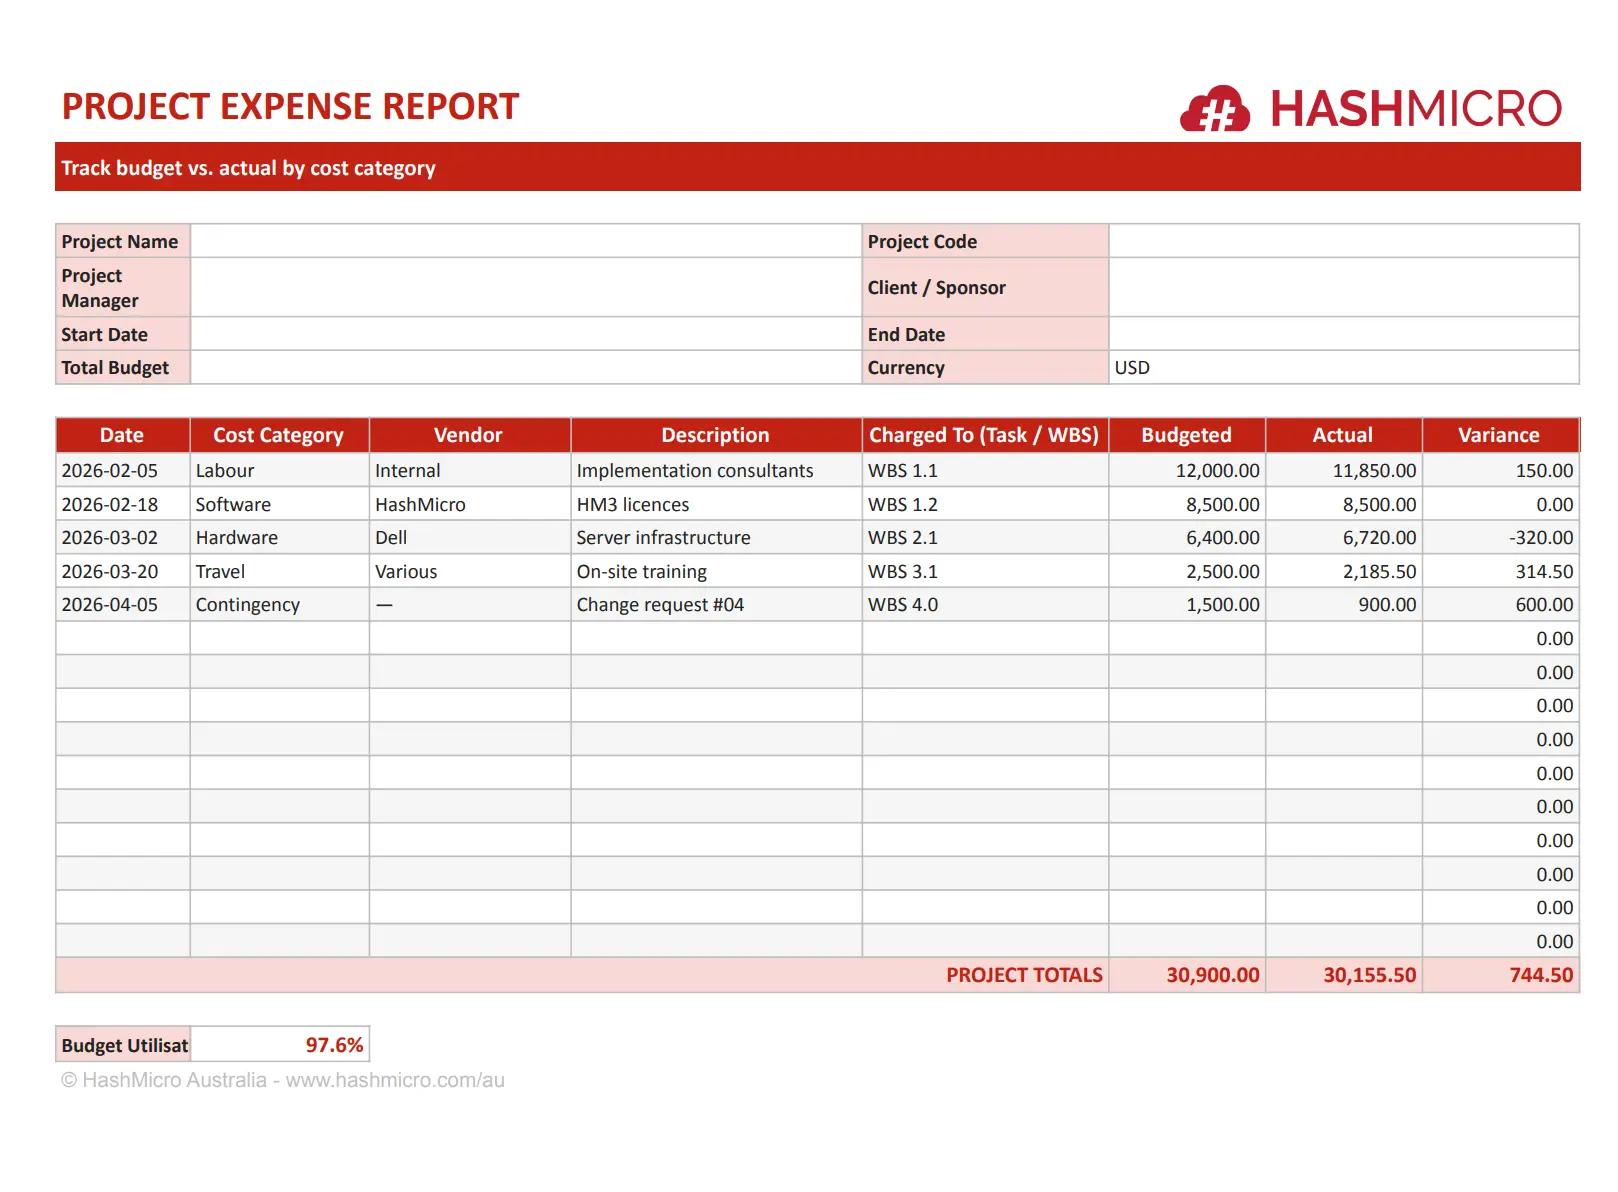Click the red subtitle banner bar
Image resolution: width=1618 pixels, height=1192 pixels.
click(x=817, y=168)
